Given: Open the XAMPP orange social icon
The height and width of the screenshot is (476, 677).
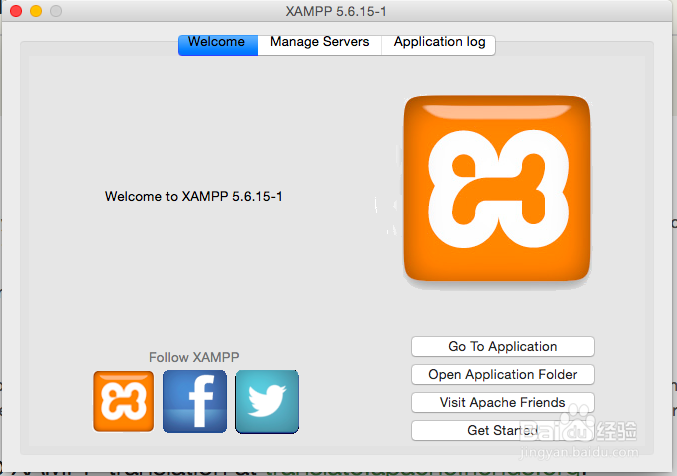Looking at the screenshot, I should 123,401.
